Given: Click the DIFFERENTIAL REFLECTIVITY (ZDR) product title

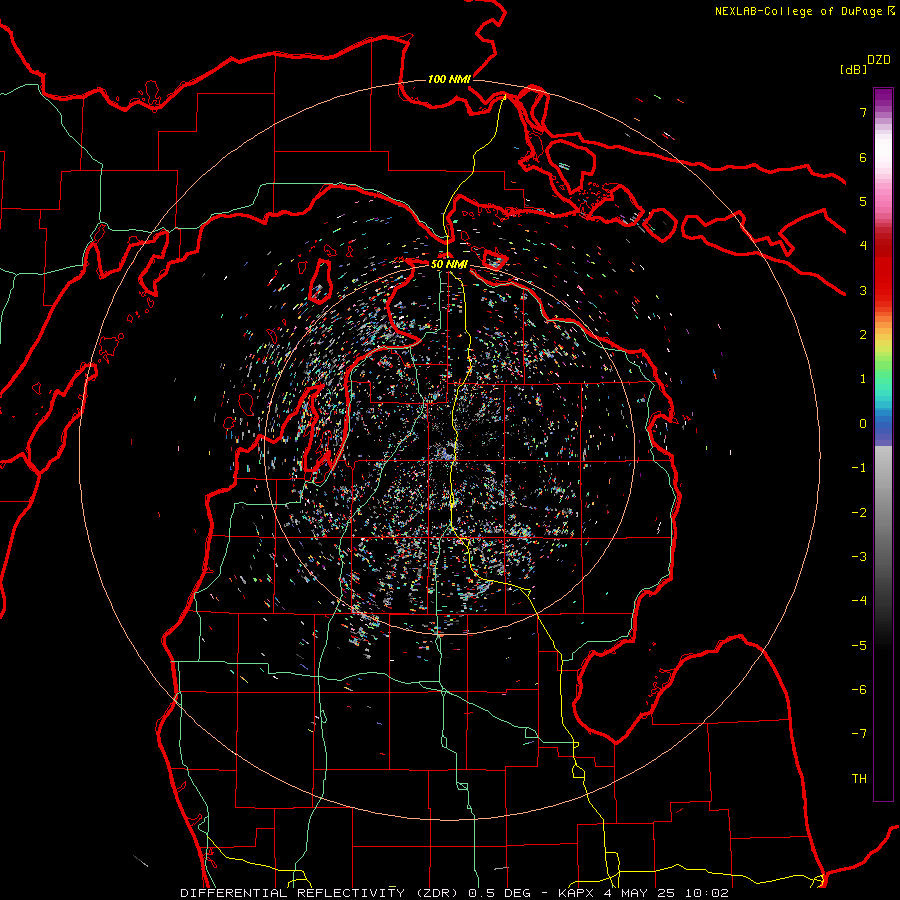Looking at the screenshot, I should [x=319, y=893].
